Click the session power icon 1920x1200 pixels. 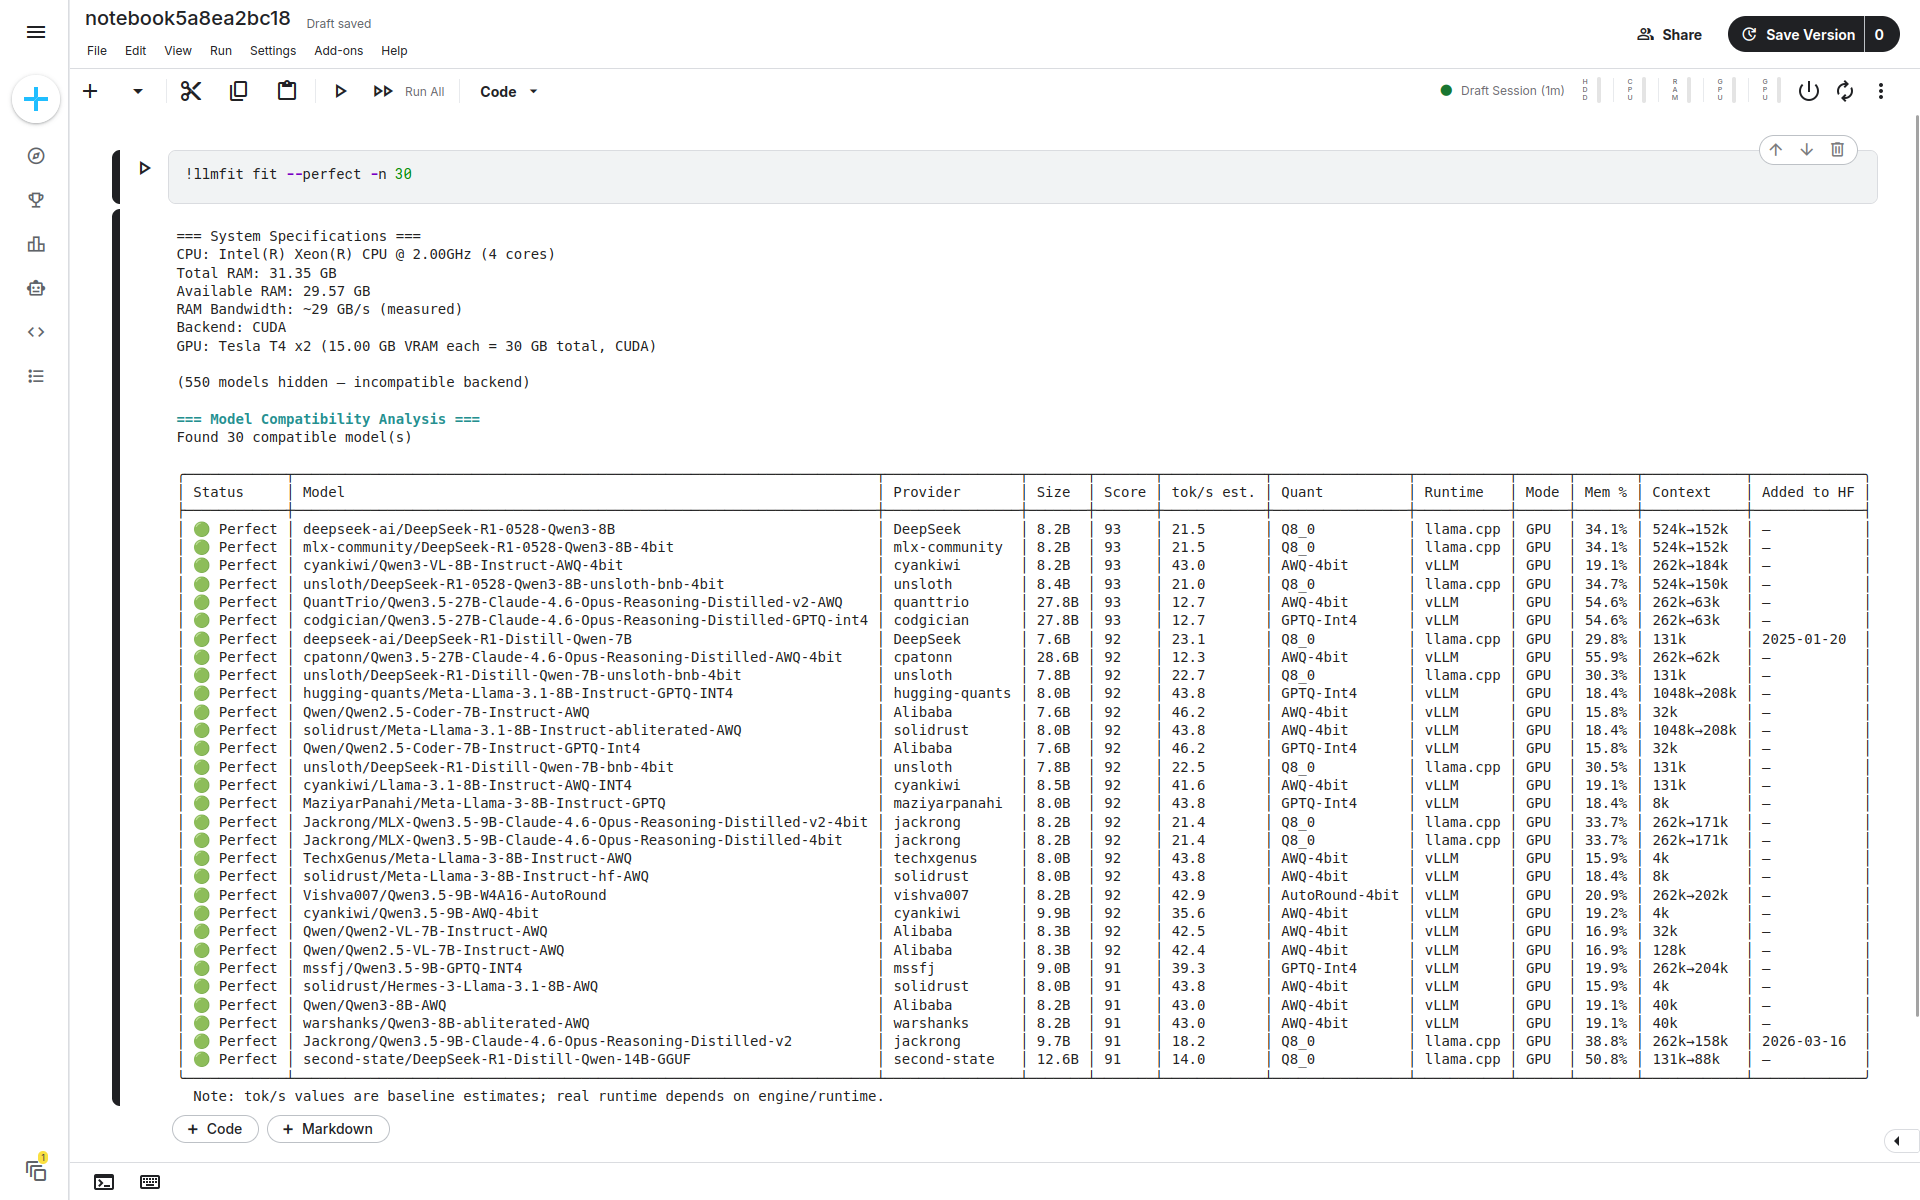tap(1808, 91)
